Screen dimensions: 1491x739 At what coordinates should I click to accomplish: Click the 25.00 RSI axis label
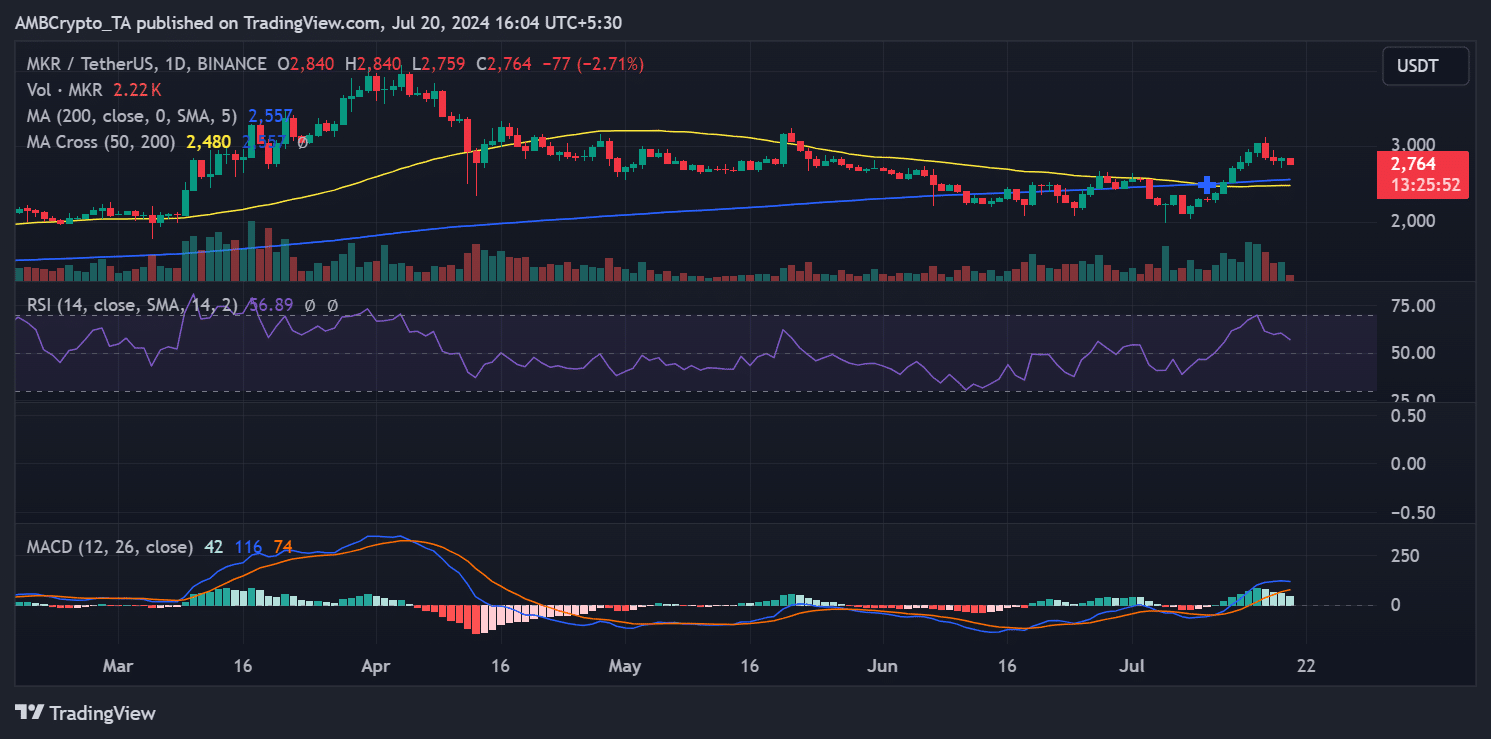point(1412,397)
